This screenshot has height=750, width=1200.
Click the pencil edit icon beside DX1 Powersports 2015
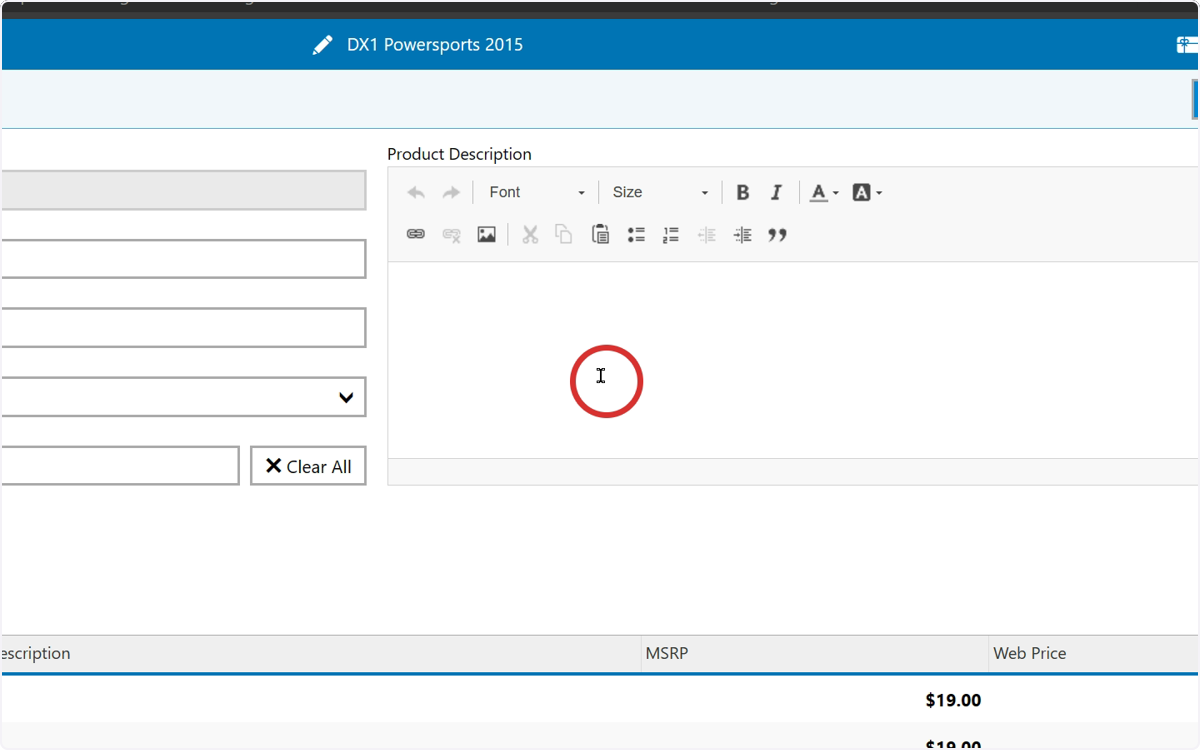click(322, 45)
